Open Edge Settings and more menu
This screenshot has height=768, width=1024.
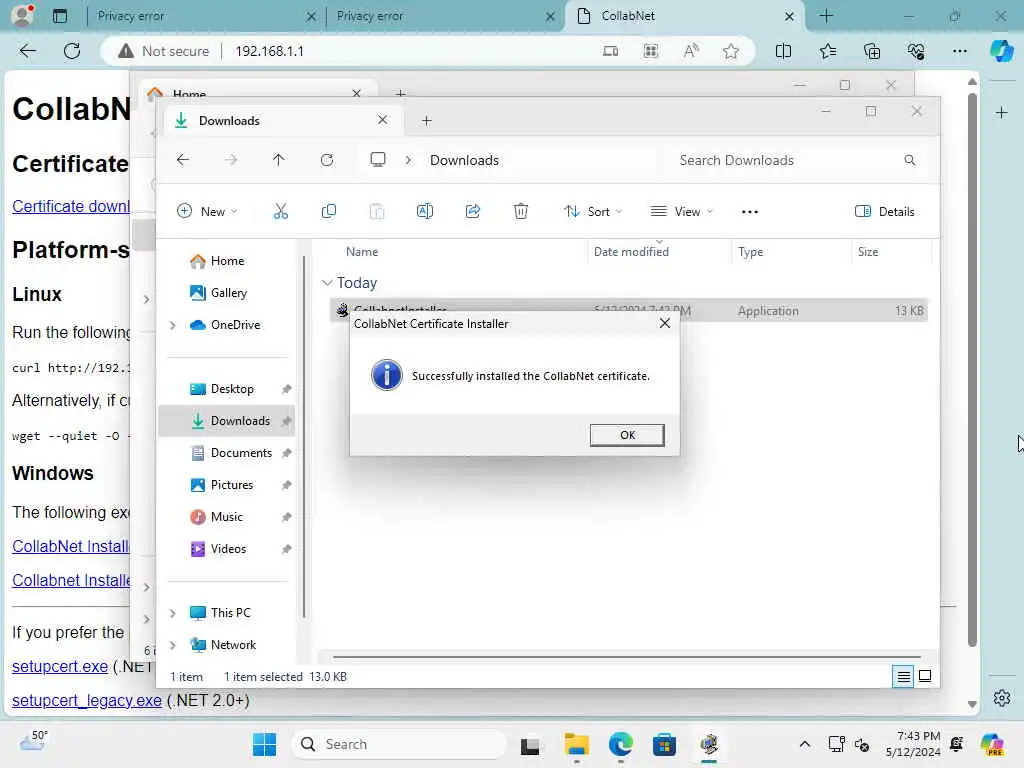click(x=959, y=51)
